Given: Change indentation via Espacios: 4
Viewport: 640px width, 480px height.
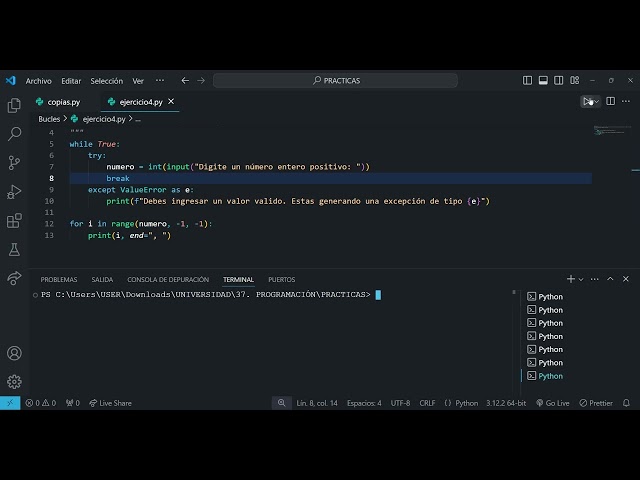Looking at the screenshot, I should click(364, 403).
